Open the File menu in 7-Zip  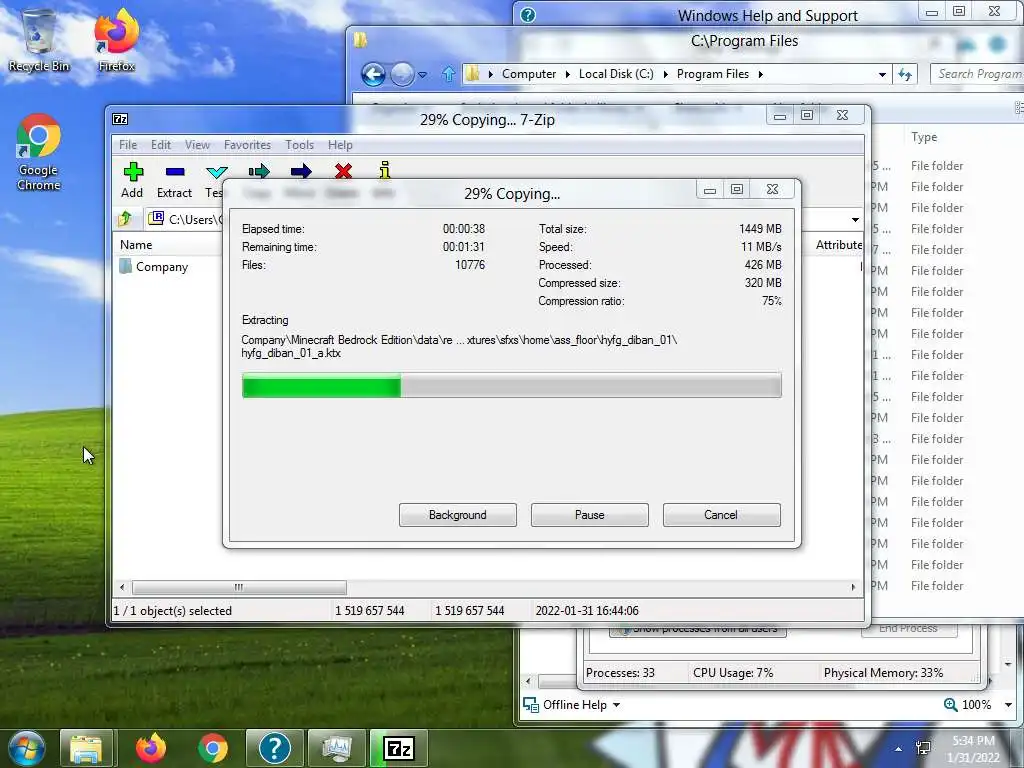point(128,145)
